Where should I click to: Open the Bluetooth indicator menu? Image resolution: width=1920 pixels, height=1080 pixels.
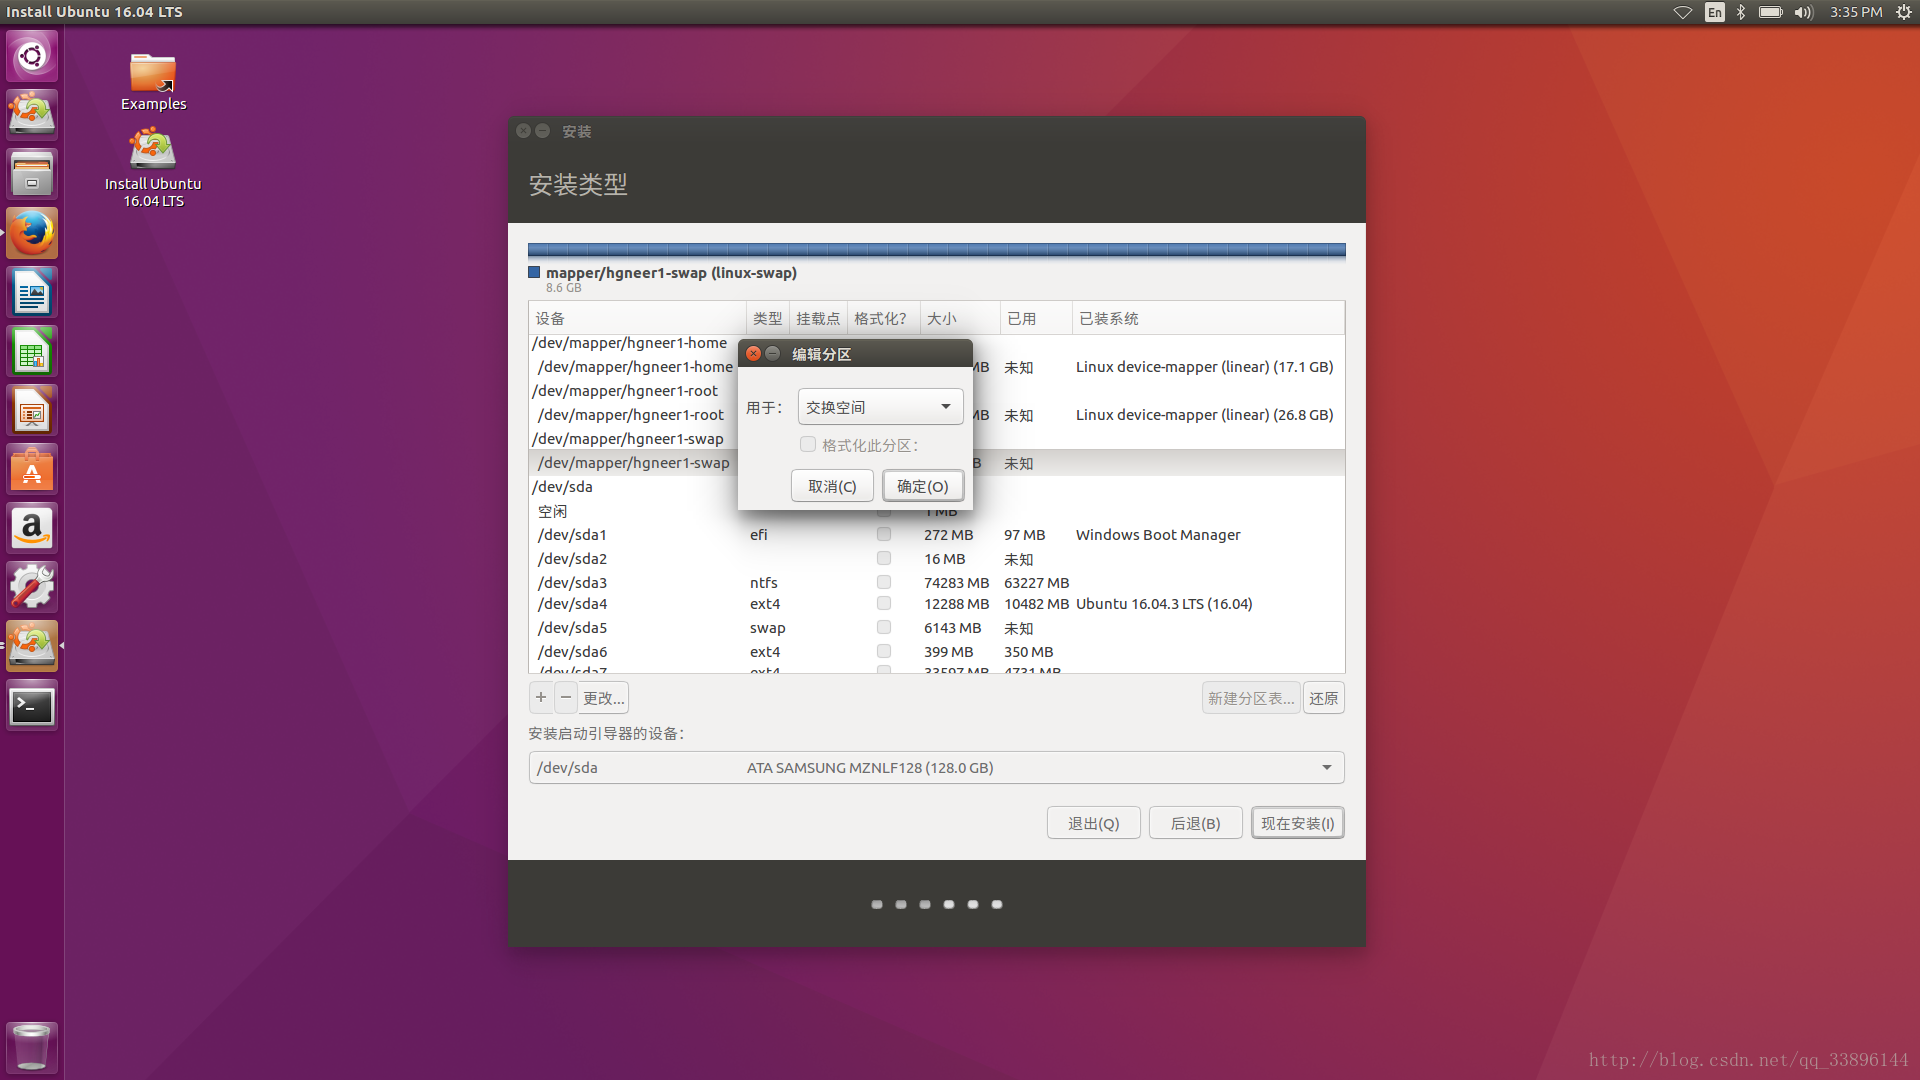click(1741, 12)
